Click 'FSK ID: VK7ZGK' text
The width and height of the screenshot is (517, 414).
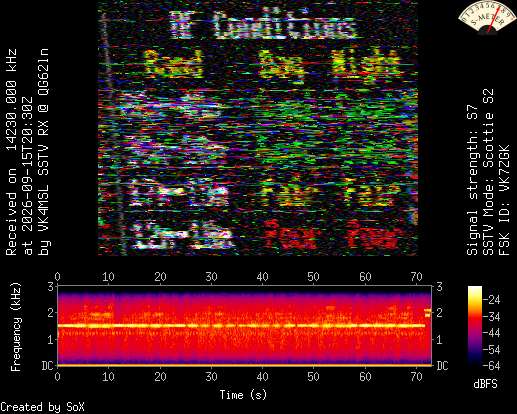point(504,200)
